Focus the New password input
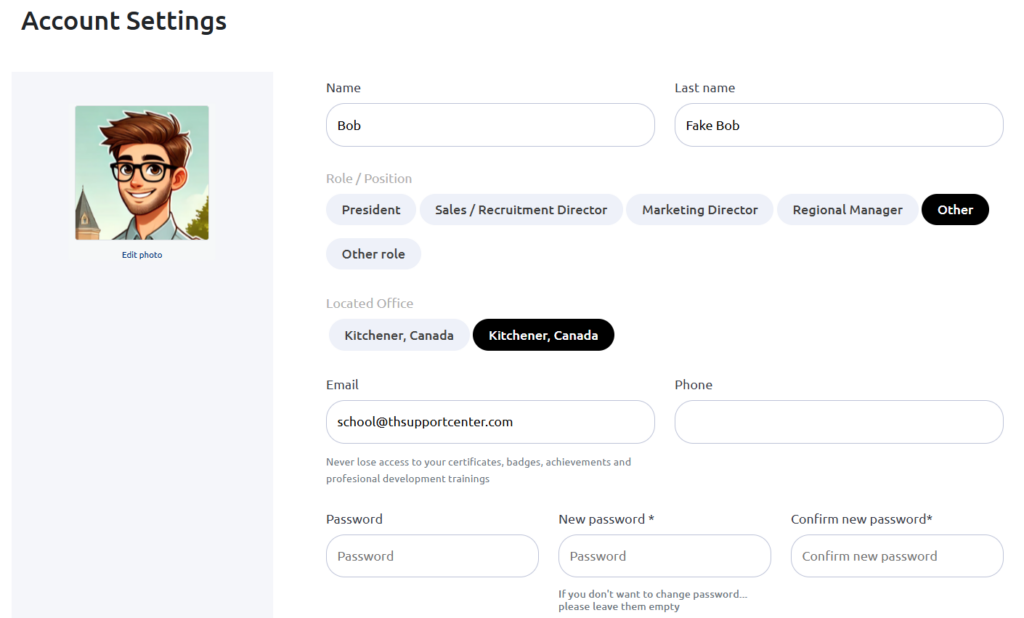This screenshot has height=618, width=1024. point(664,556)
